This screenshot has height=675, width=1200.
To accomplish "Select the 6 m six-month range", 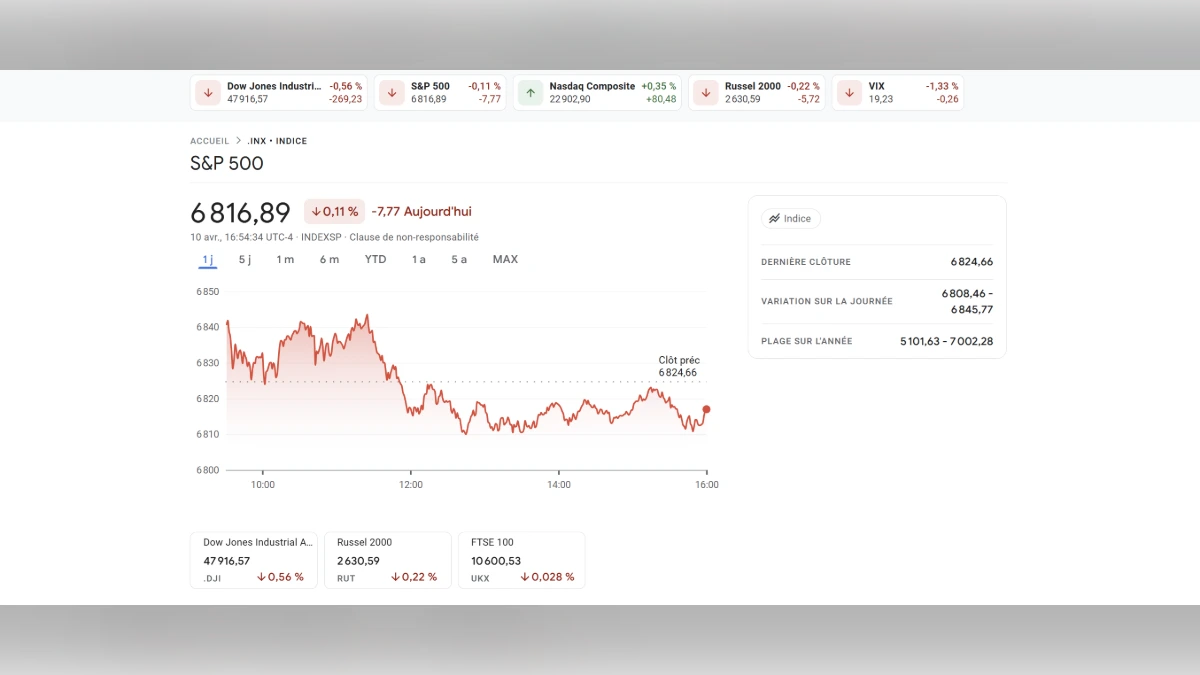I will 329,259.
